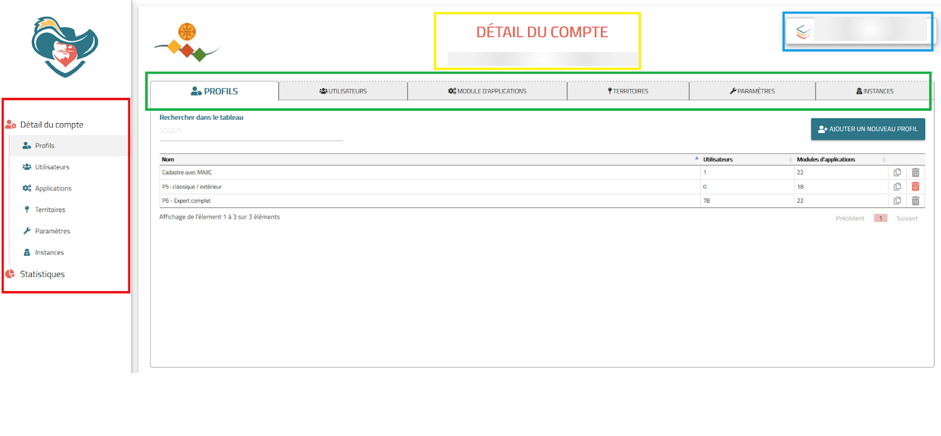This screenshot has height=436, width=941.
Task: Select Paramètres in the left sidebar
Action: (x=52, y=231)
